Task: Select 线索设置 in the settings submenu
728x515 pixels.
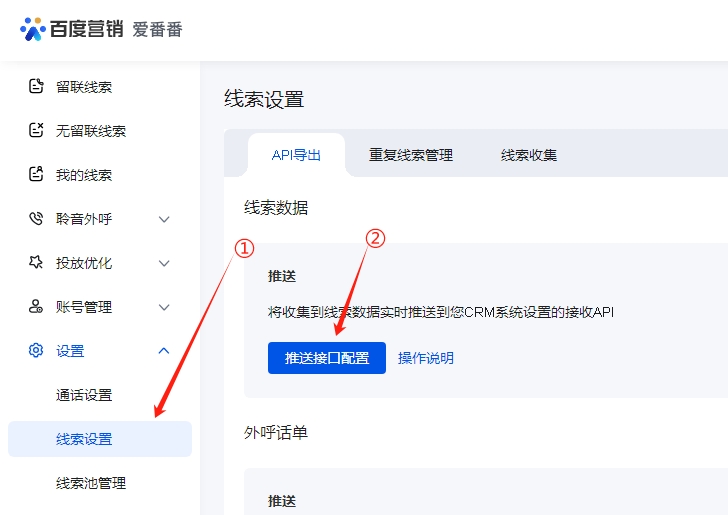Action: pyautogui.click(x=84, y=439)
